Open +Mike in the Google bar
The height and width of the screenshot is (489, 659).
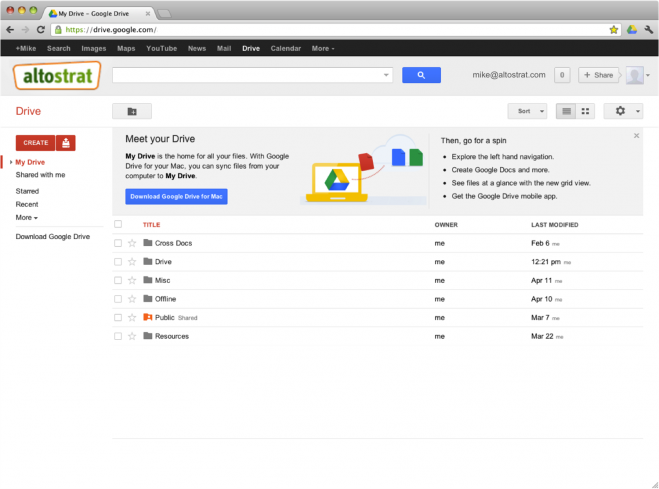pos(26,49)
